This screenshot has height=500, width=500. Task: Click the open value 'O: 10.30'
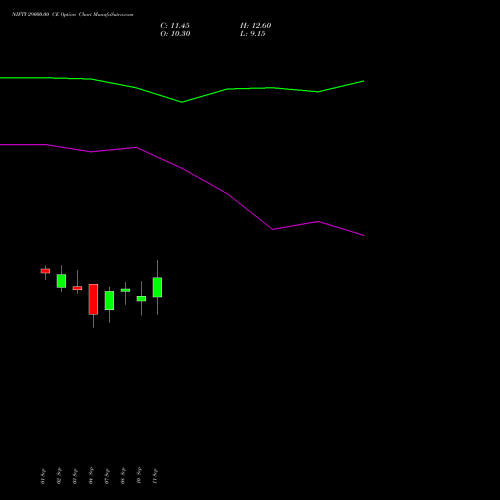175,34
